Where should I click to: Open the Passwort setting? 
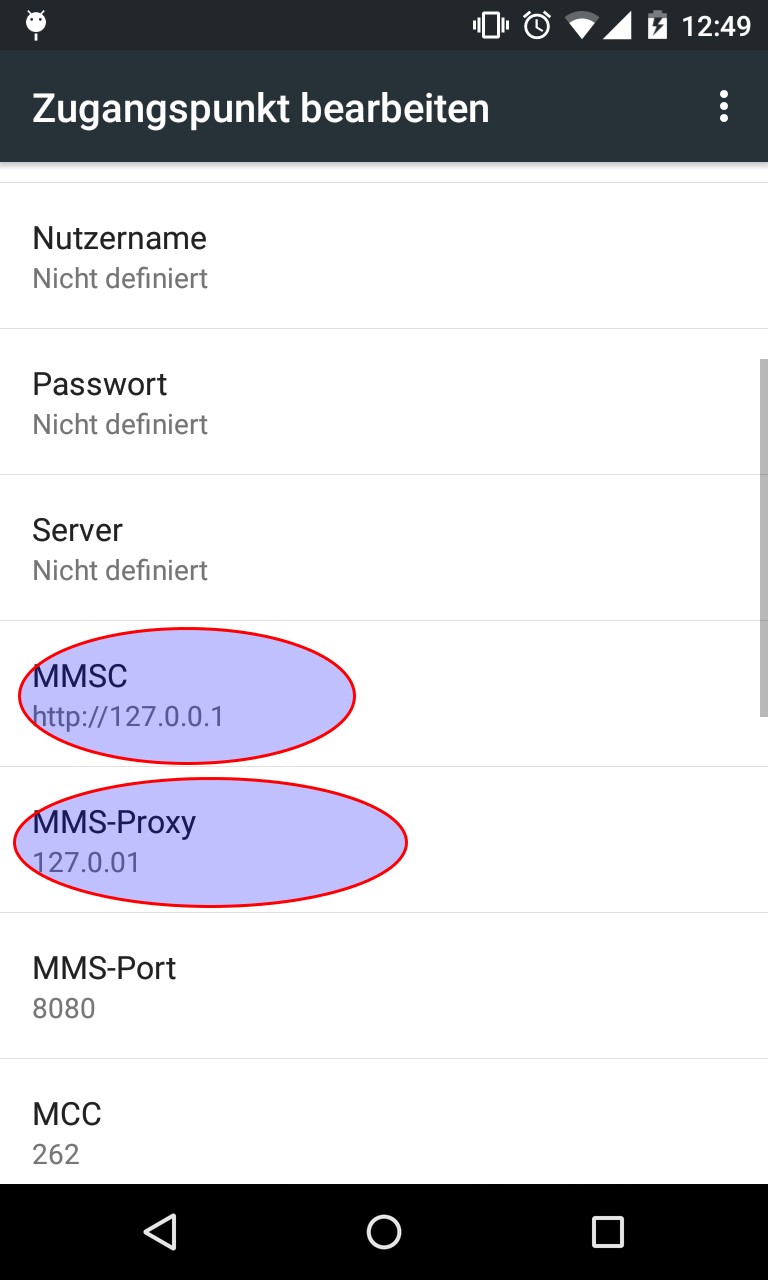click(x=384, y=402)
